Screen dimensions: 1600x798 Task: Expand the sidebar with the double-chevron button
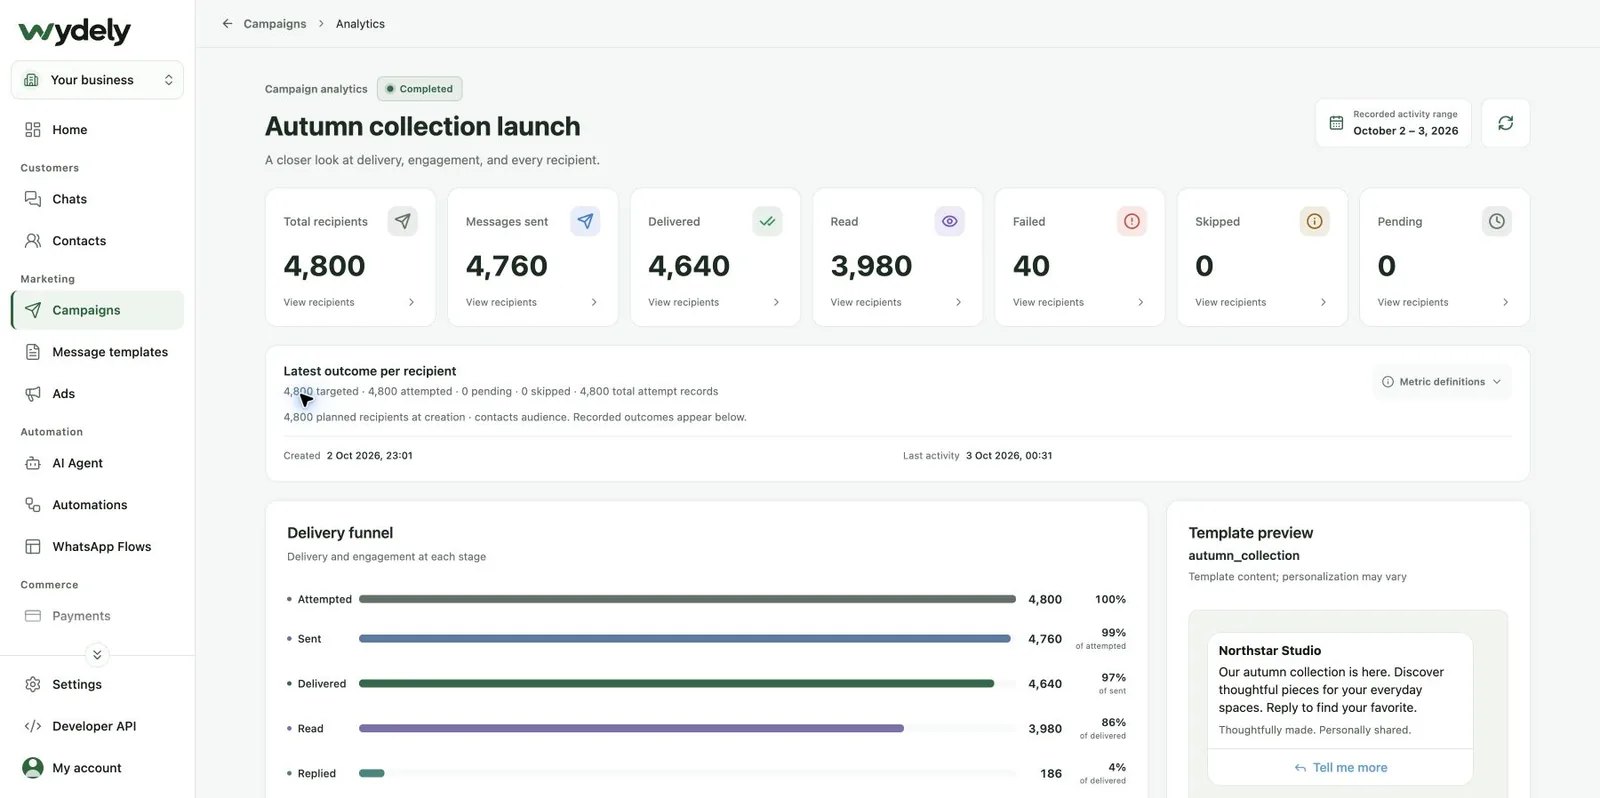[x=97, y=655]
